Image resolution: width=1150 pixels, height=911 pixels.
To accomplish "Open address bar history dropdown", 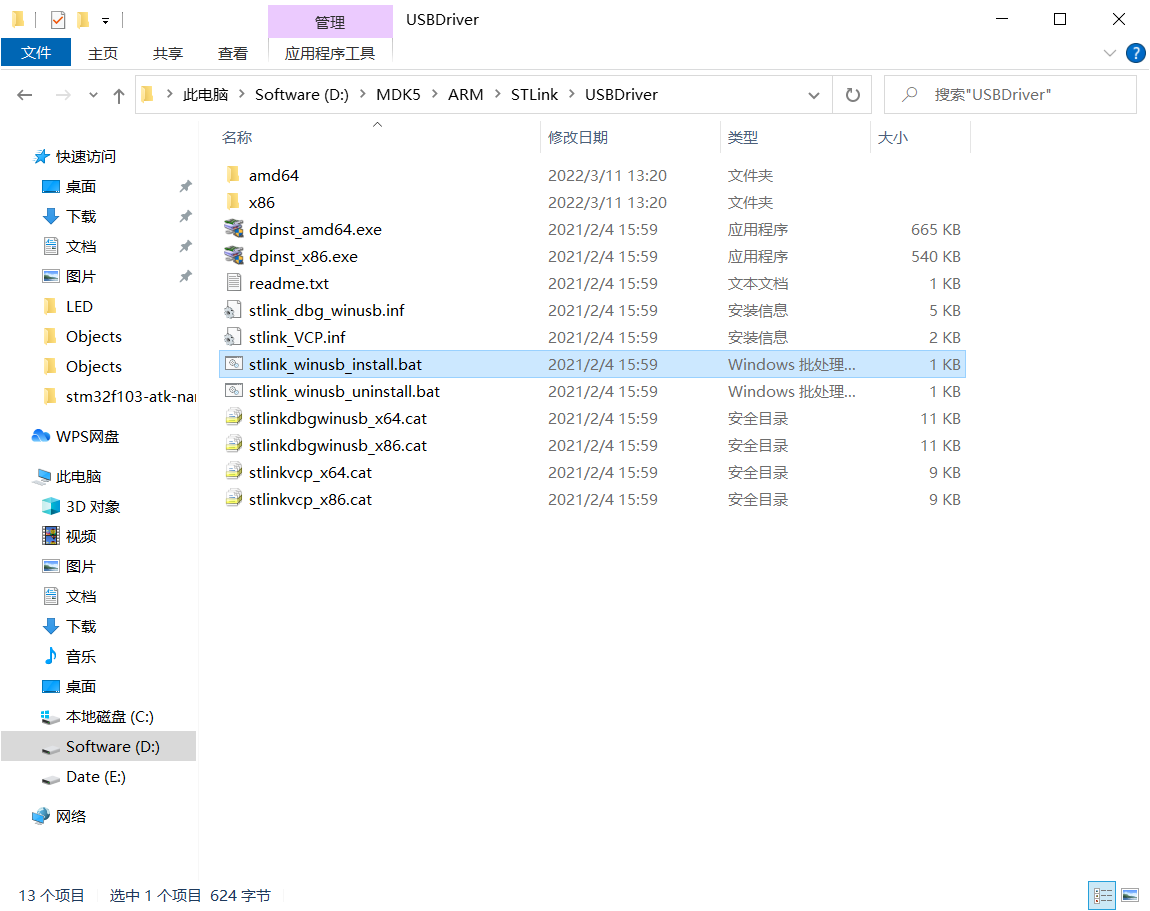I will 813,95.
